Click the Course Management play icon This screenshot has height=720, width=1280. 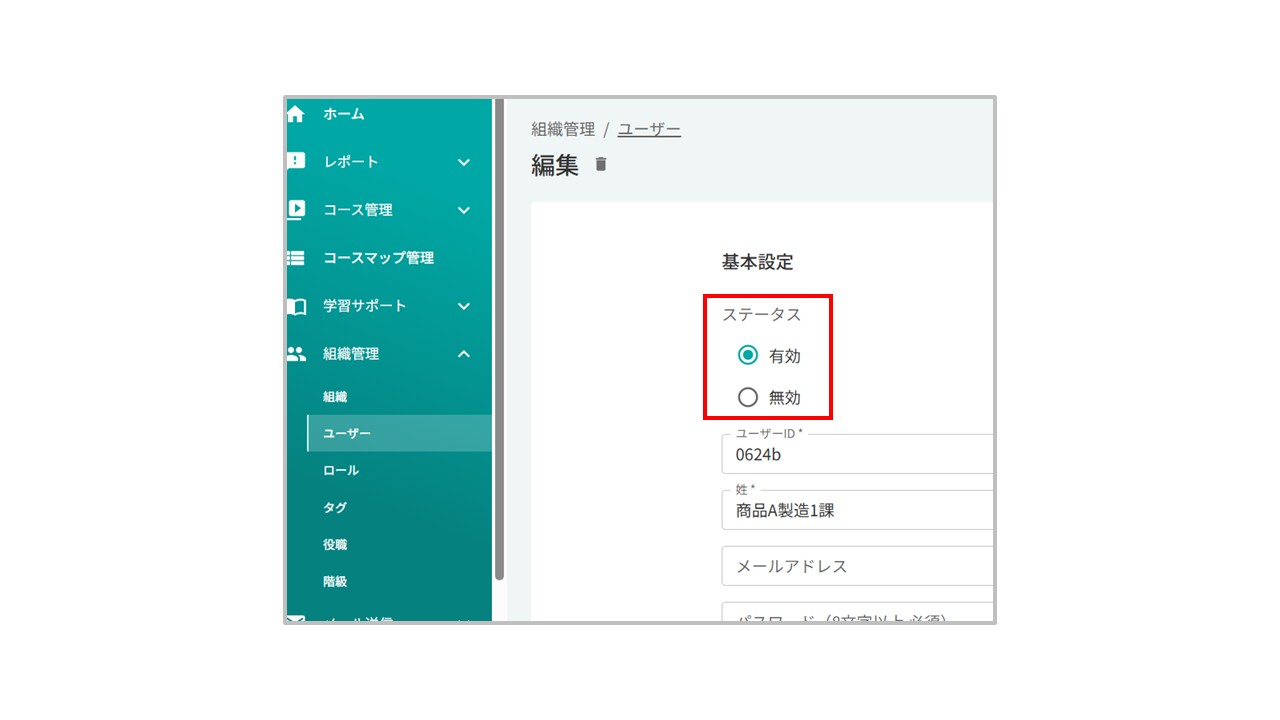pyautogui.click(x=296, y=209)
